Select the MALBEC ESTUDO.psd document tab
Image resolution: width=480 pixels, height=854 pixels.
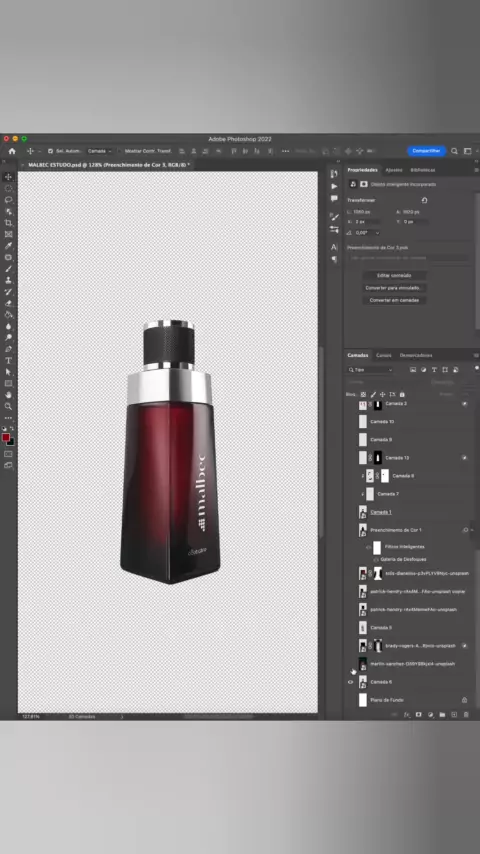coord(108,164)
